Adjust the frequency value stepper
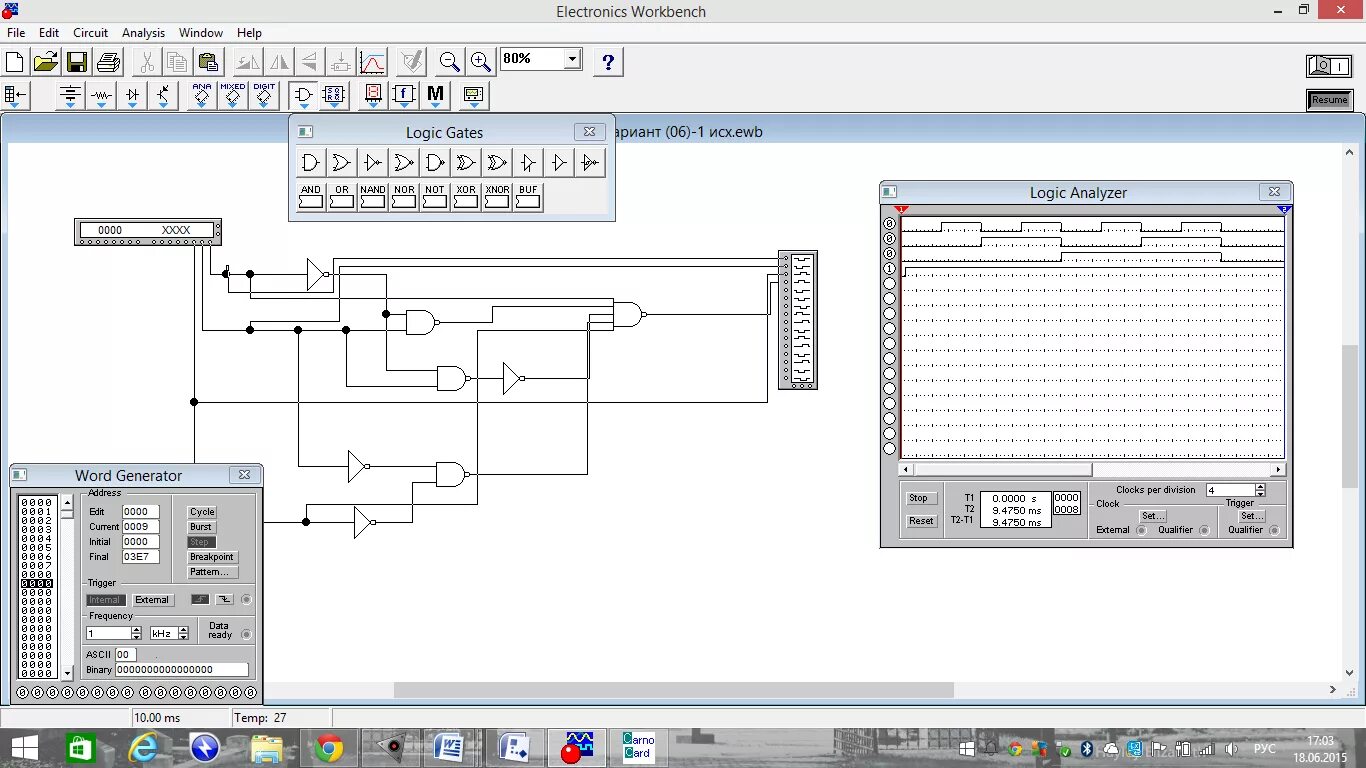The height and width of the screenshot is (768, 1366). [x=136, y=634]
